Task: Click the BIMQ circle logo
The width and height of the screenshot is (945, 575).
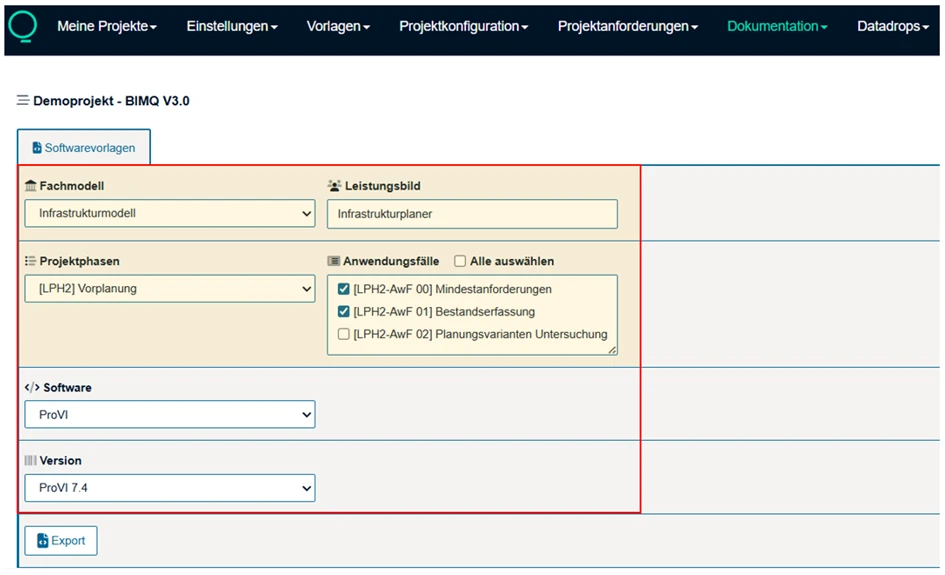Action: click(23, 27)
